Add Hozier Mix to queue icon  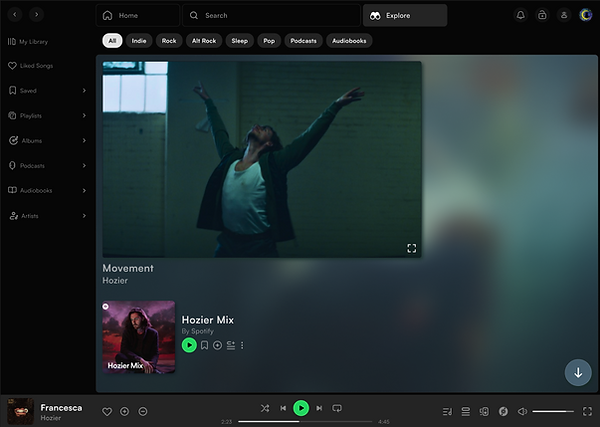click(231, 346)
